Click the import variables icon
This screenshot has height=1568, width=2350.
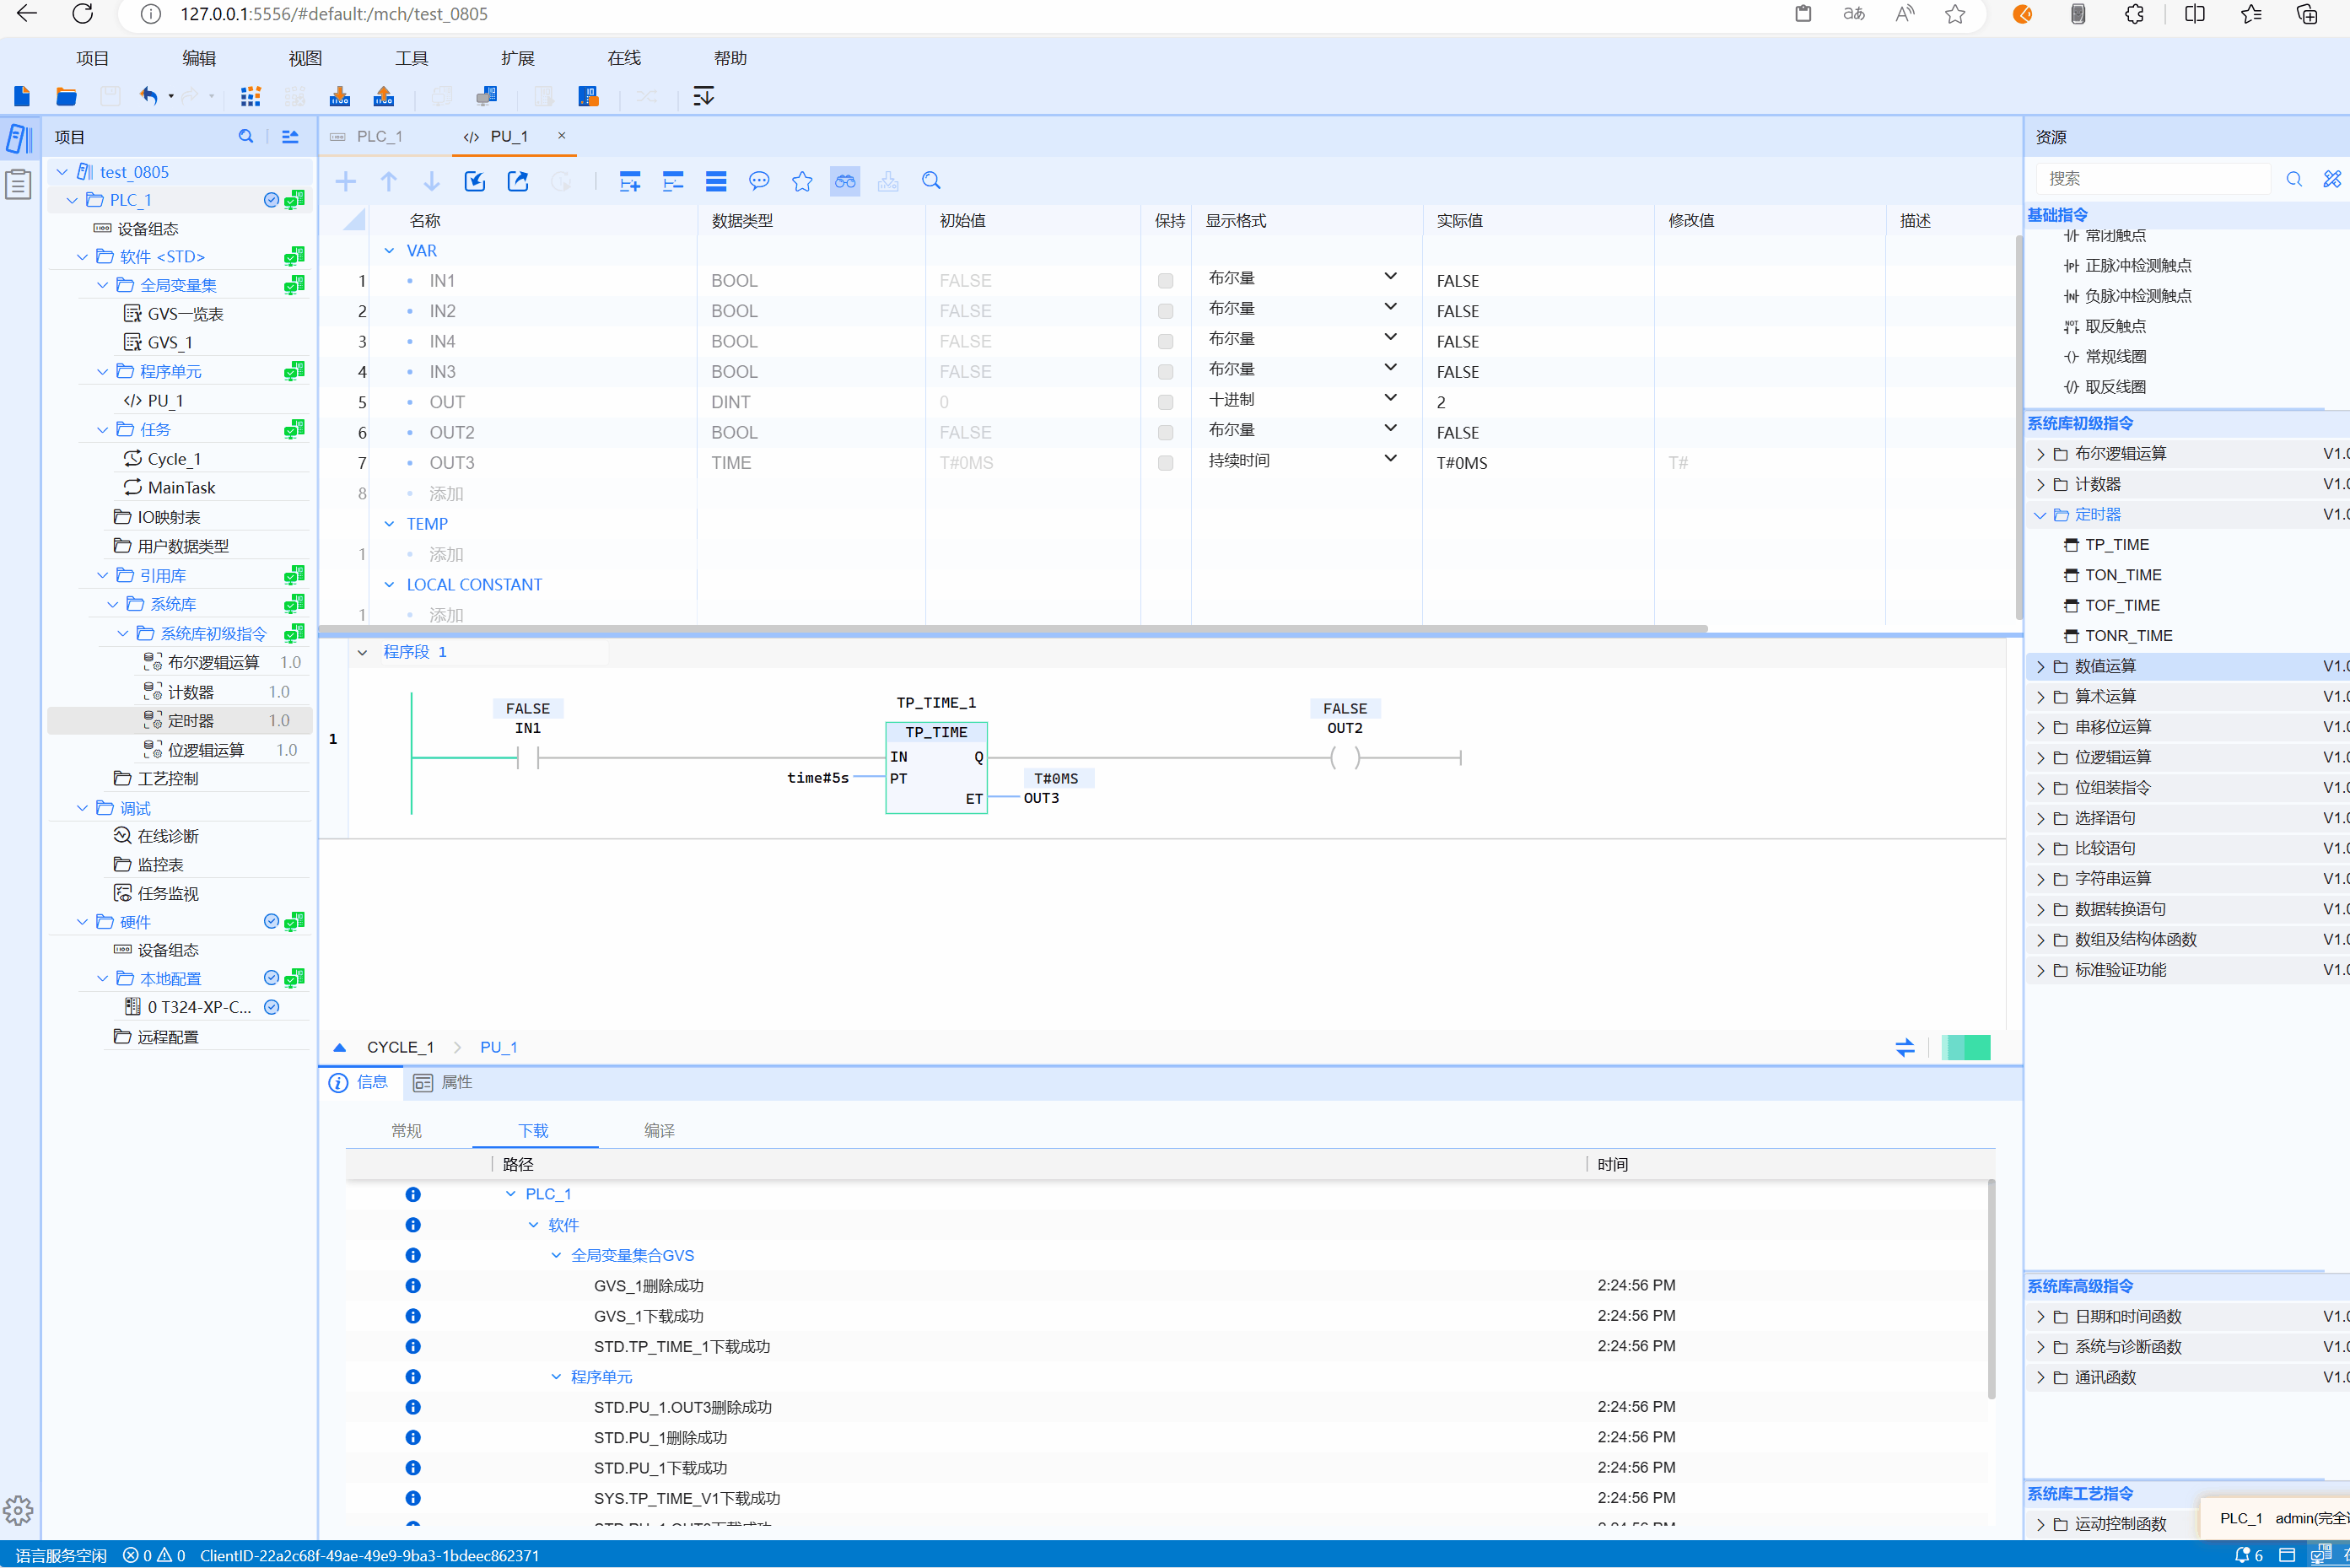(x=475, y=181)
